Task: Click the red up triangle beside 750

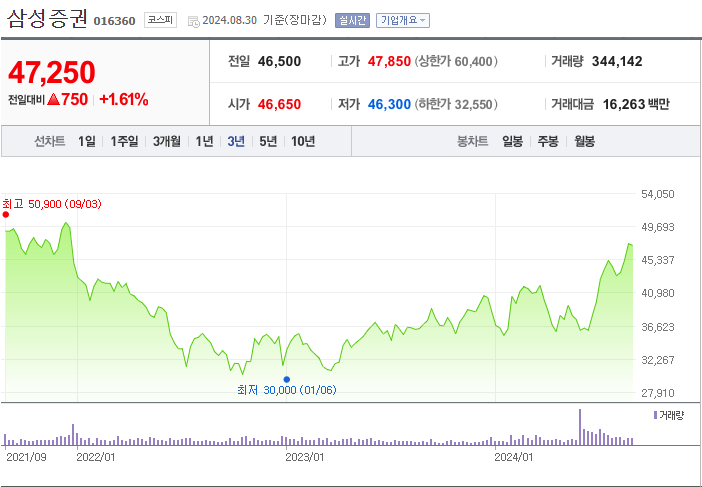Action: click(53, 99)
